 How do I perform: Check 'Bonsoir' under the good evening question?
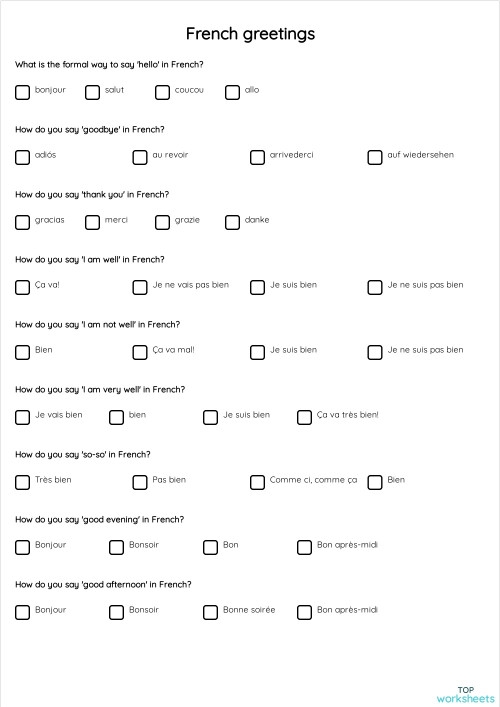pyautogui.click(x=116, y=547)
